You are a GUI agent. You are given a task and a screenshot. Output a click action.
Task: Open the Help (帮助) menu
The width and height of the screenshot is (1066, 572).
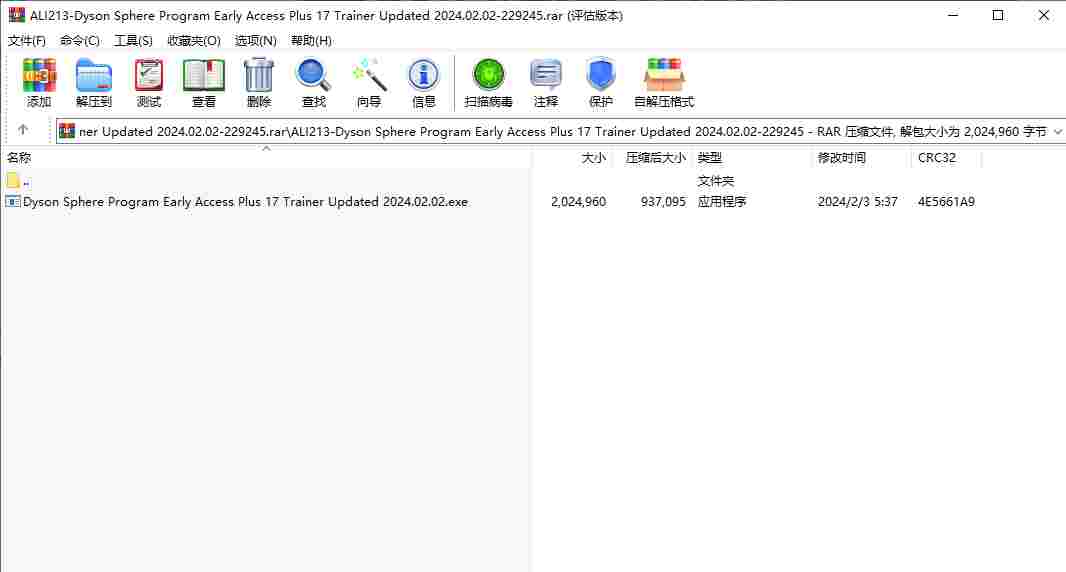pos(311,41)
